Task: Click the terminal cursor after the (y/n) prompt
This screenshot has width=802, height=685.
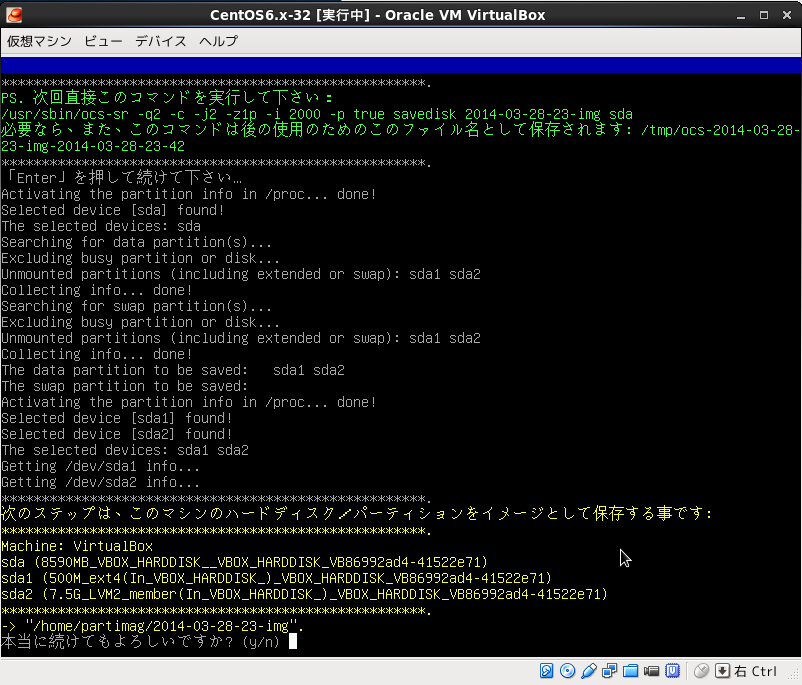Action: click(293, 641)
